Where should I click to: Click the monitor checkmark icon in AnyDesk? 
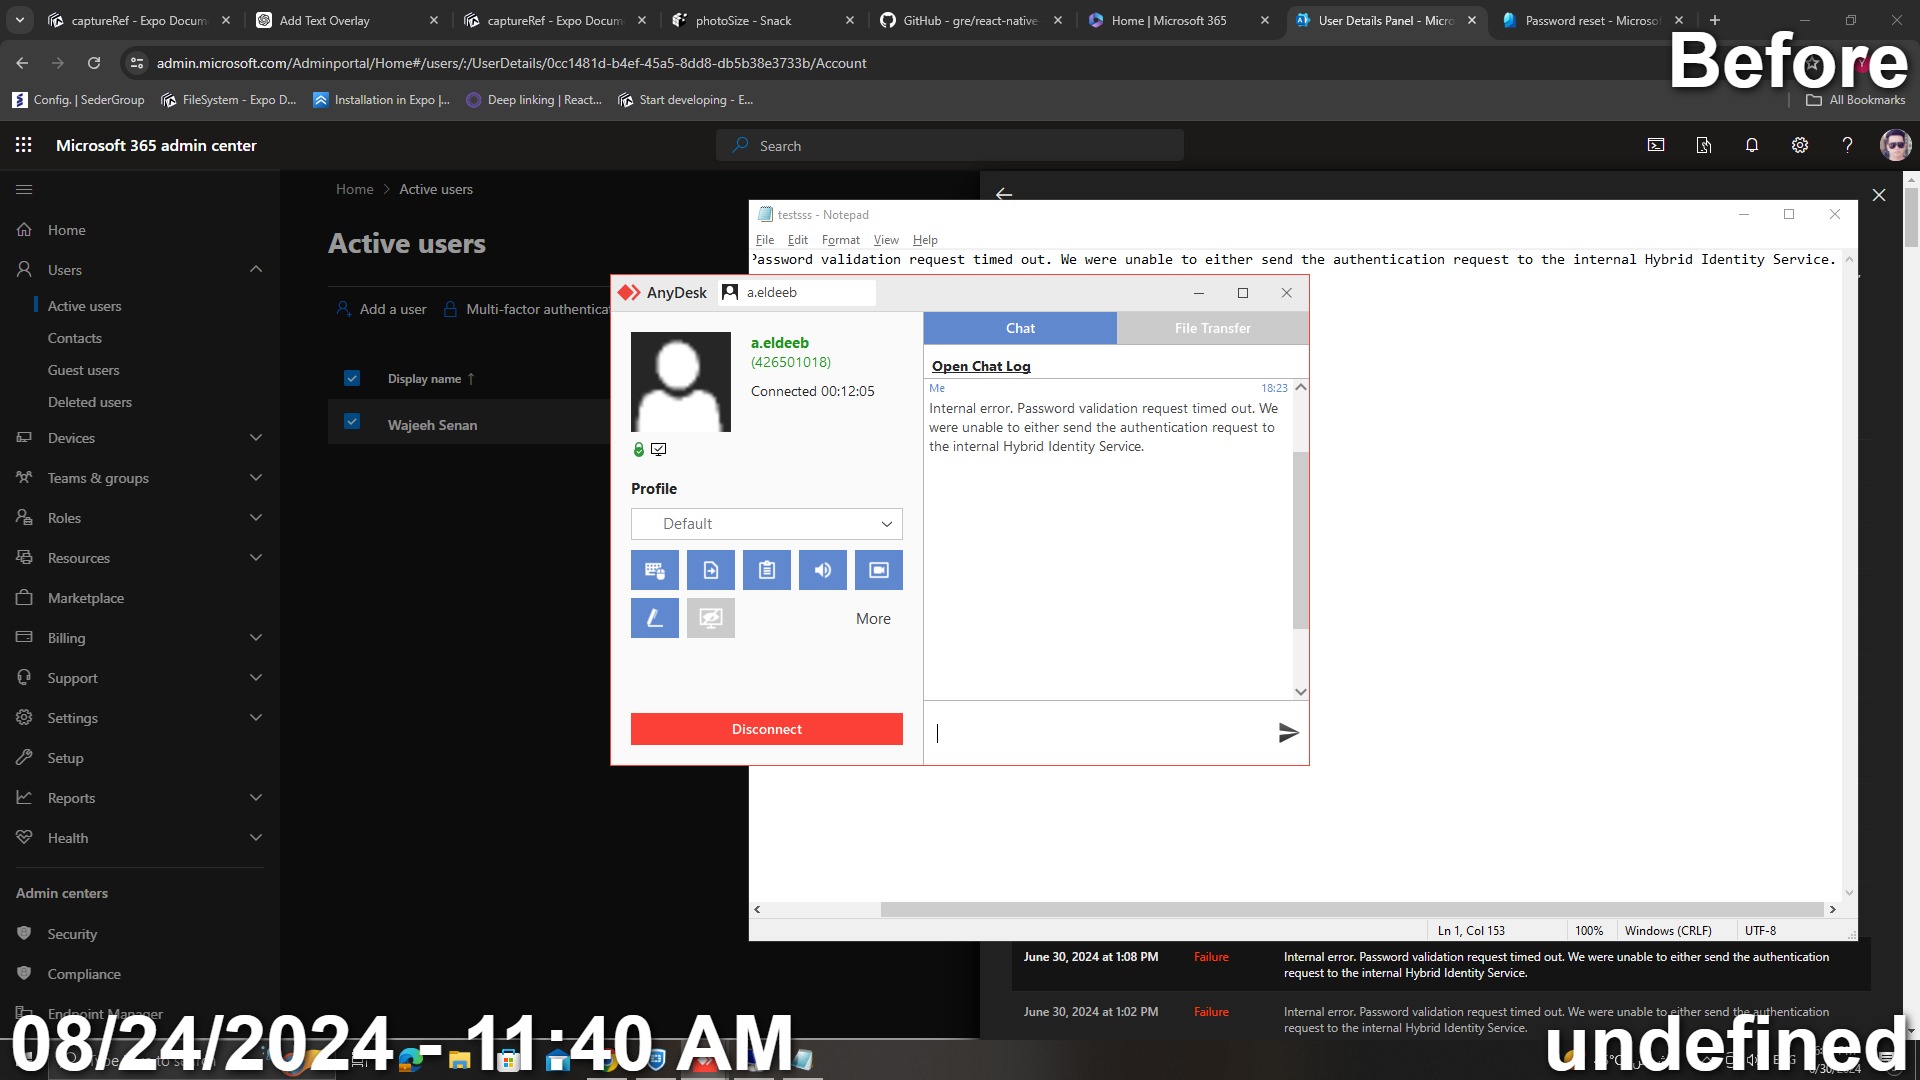[x=659, y=450]
